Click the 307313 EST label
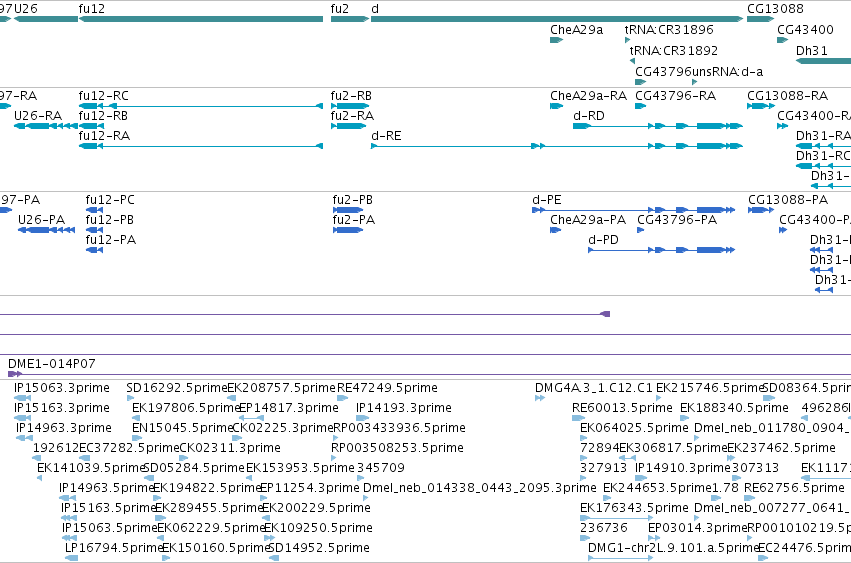This screenshot has width=851, height=563. pyautogui.click(x=755, y=468)
